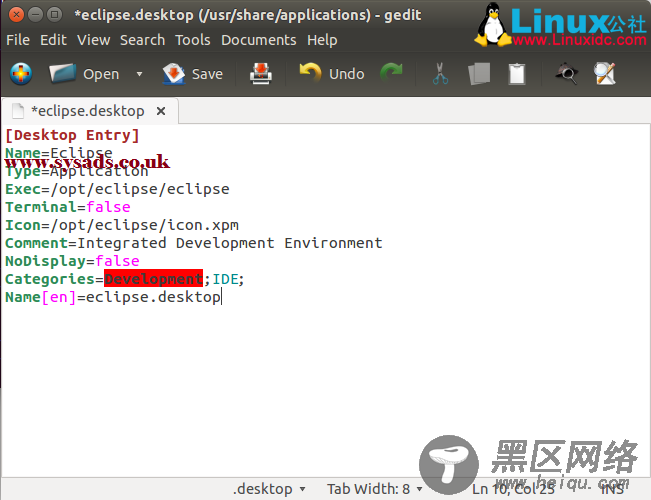The image size is (651, 500).
Task: Click the Save button label
Action: click(x=207, y=74)
